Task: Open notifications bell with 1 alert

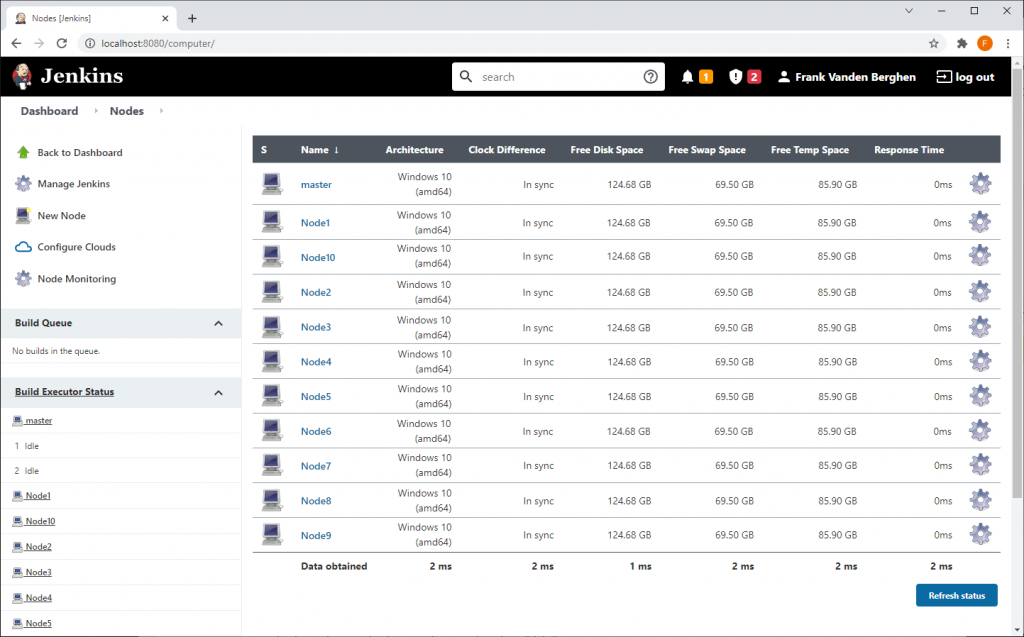Action: pos(687,77)
